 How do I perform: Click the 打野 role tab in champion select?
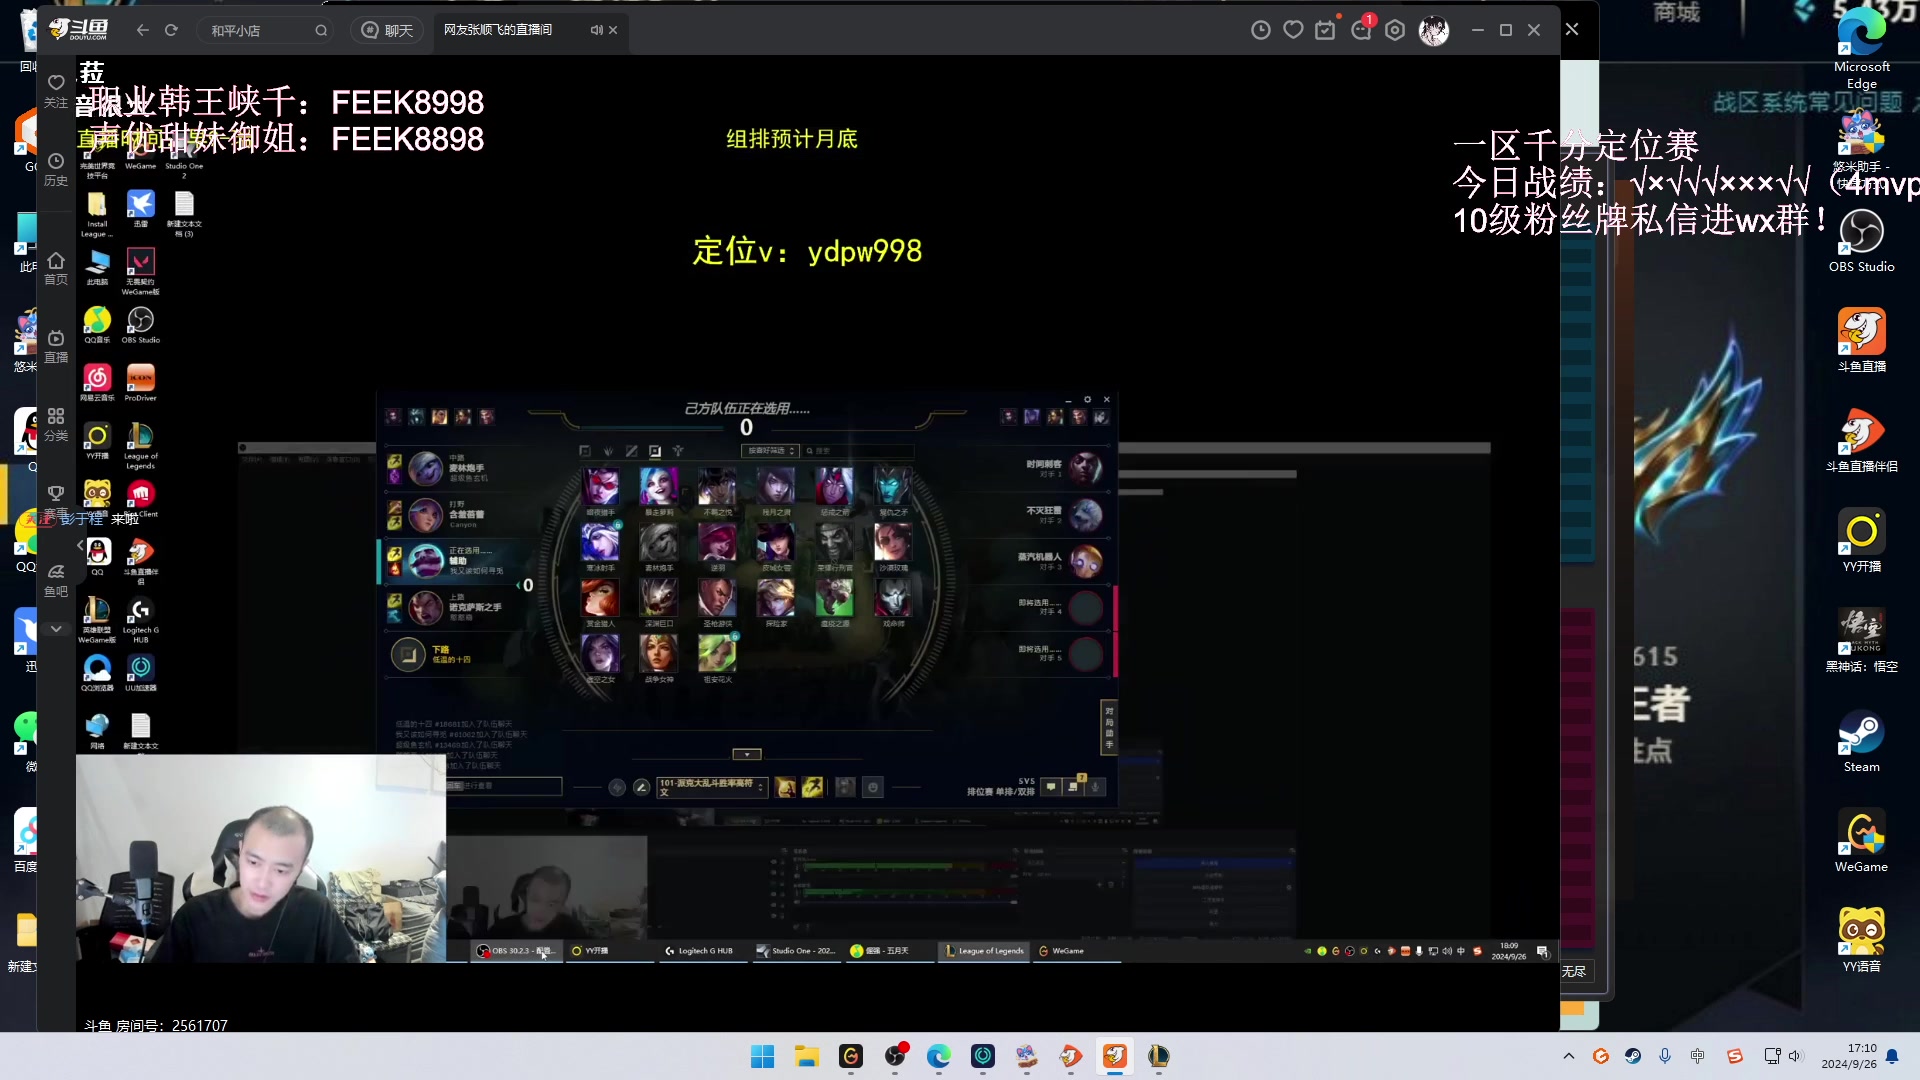pos(609,451)
